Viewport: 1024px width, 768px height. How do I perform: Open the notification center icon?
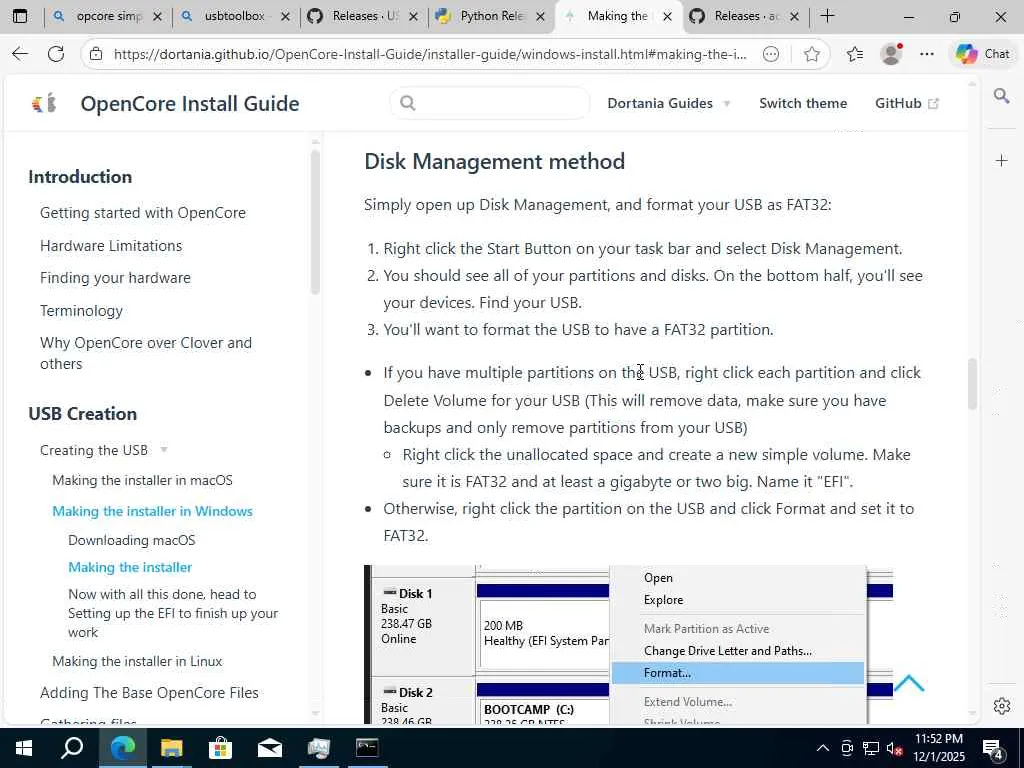click(x=993, y=748)
